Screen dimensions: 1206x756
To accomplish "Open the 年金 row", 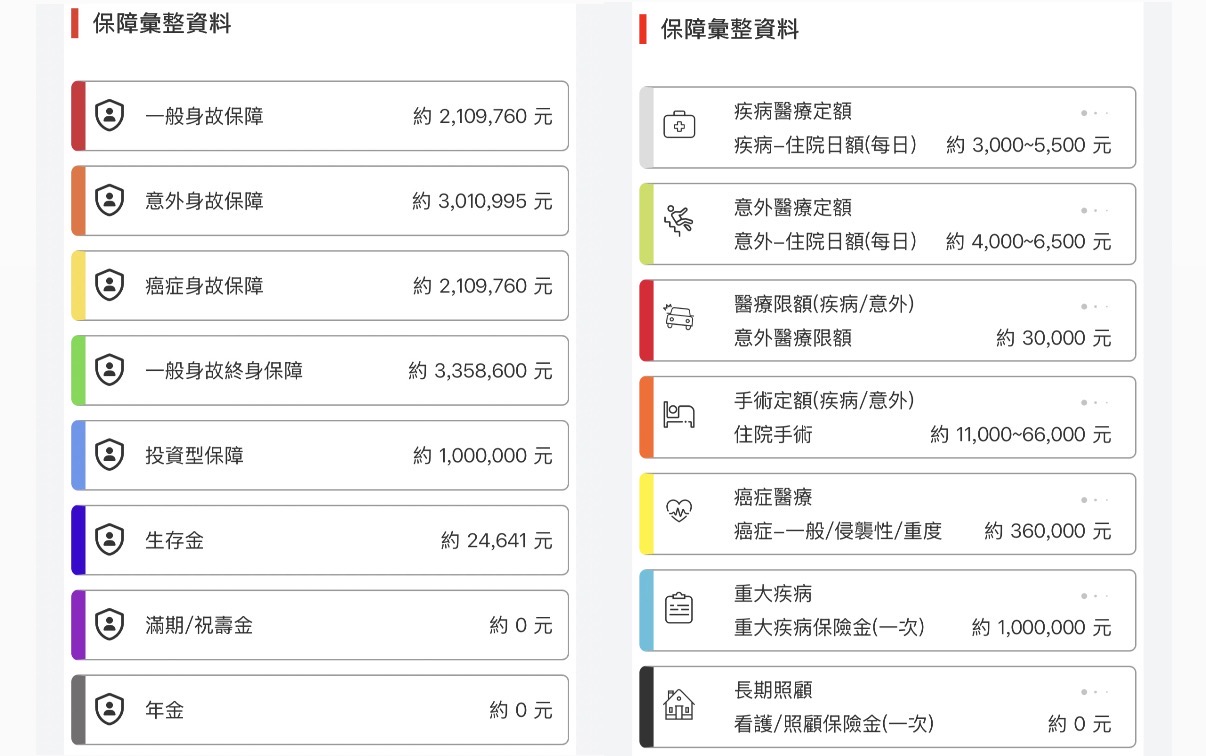I will point(320,710).
